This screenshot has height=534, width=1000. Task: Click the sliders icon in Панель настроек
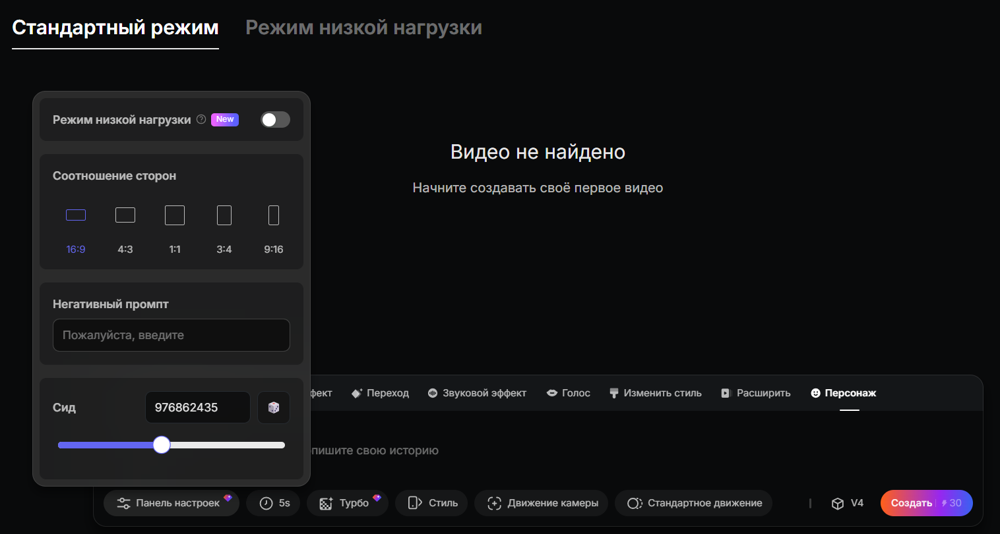tap(124, 503)
